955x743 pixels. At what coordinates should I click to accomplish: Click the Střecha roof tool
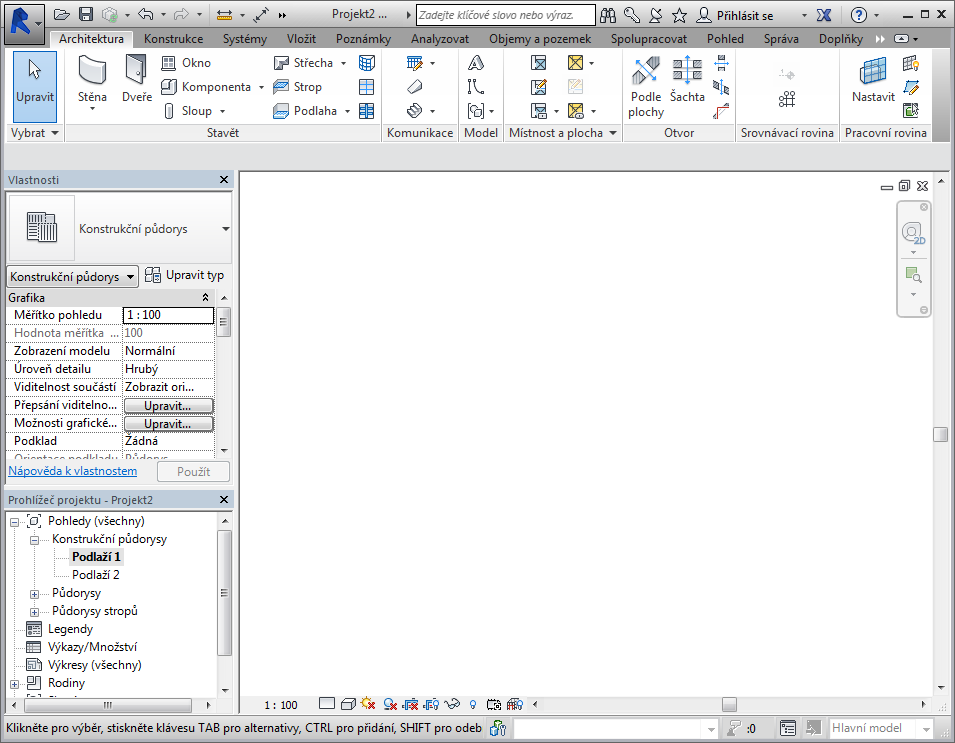(x=304, y=63)
